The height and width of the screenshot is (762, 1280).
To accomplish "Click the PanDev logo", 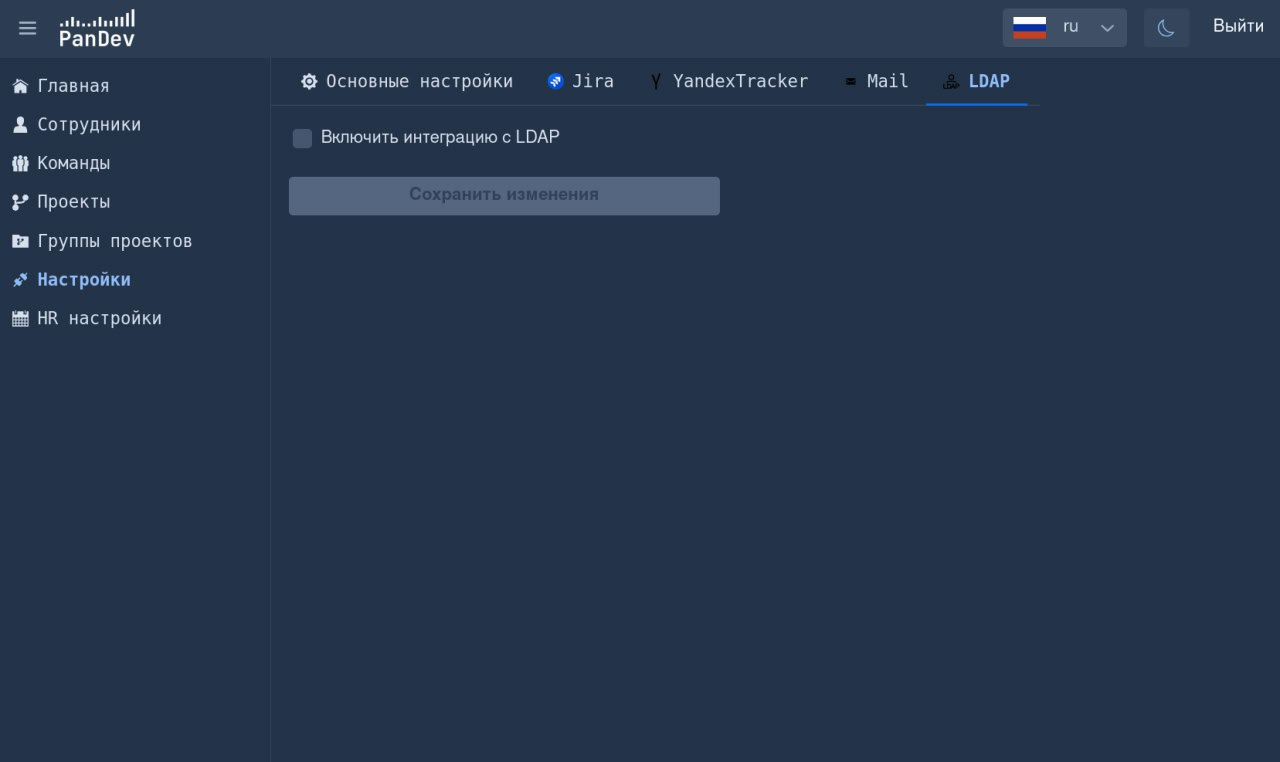I will [96, 27].
